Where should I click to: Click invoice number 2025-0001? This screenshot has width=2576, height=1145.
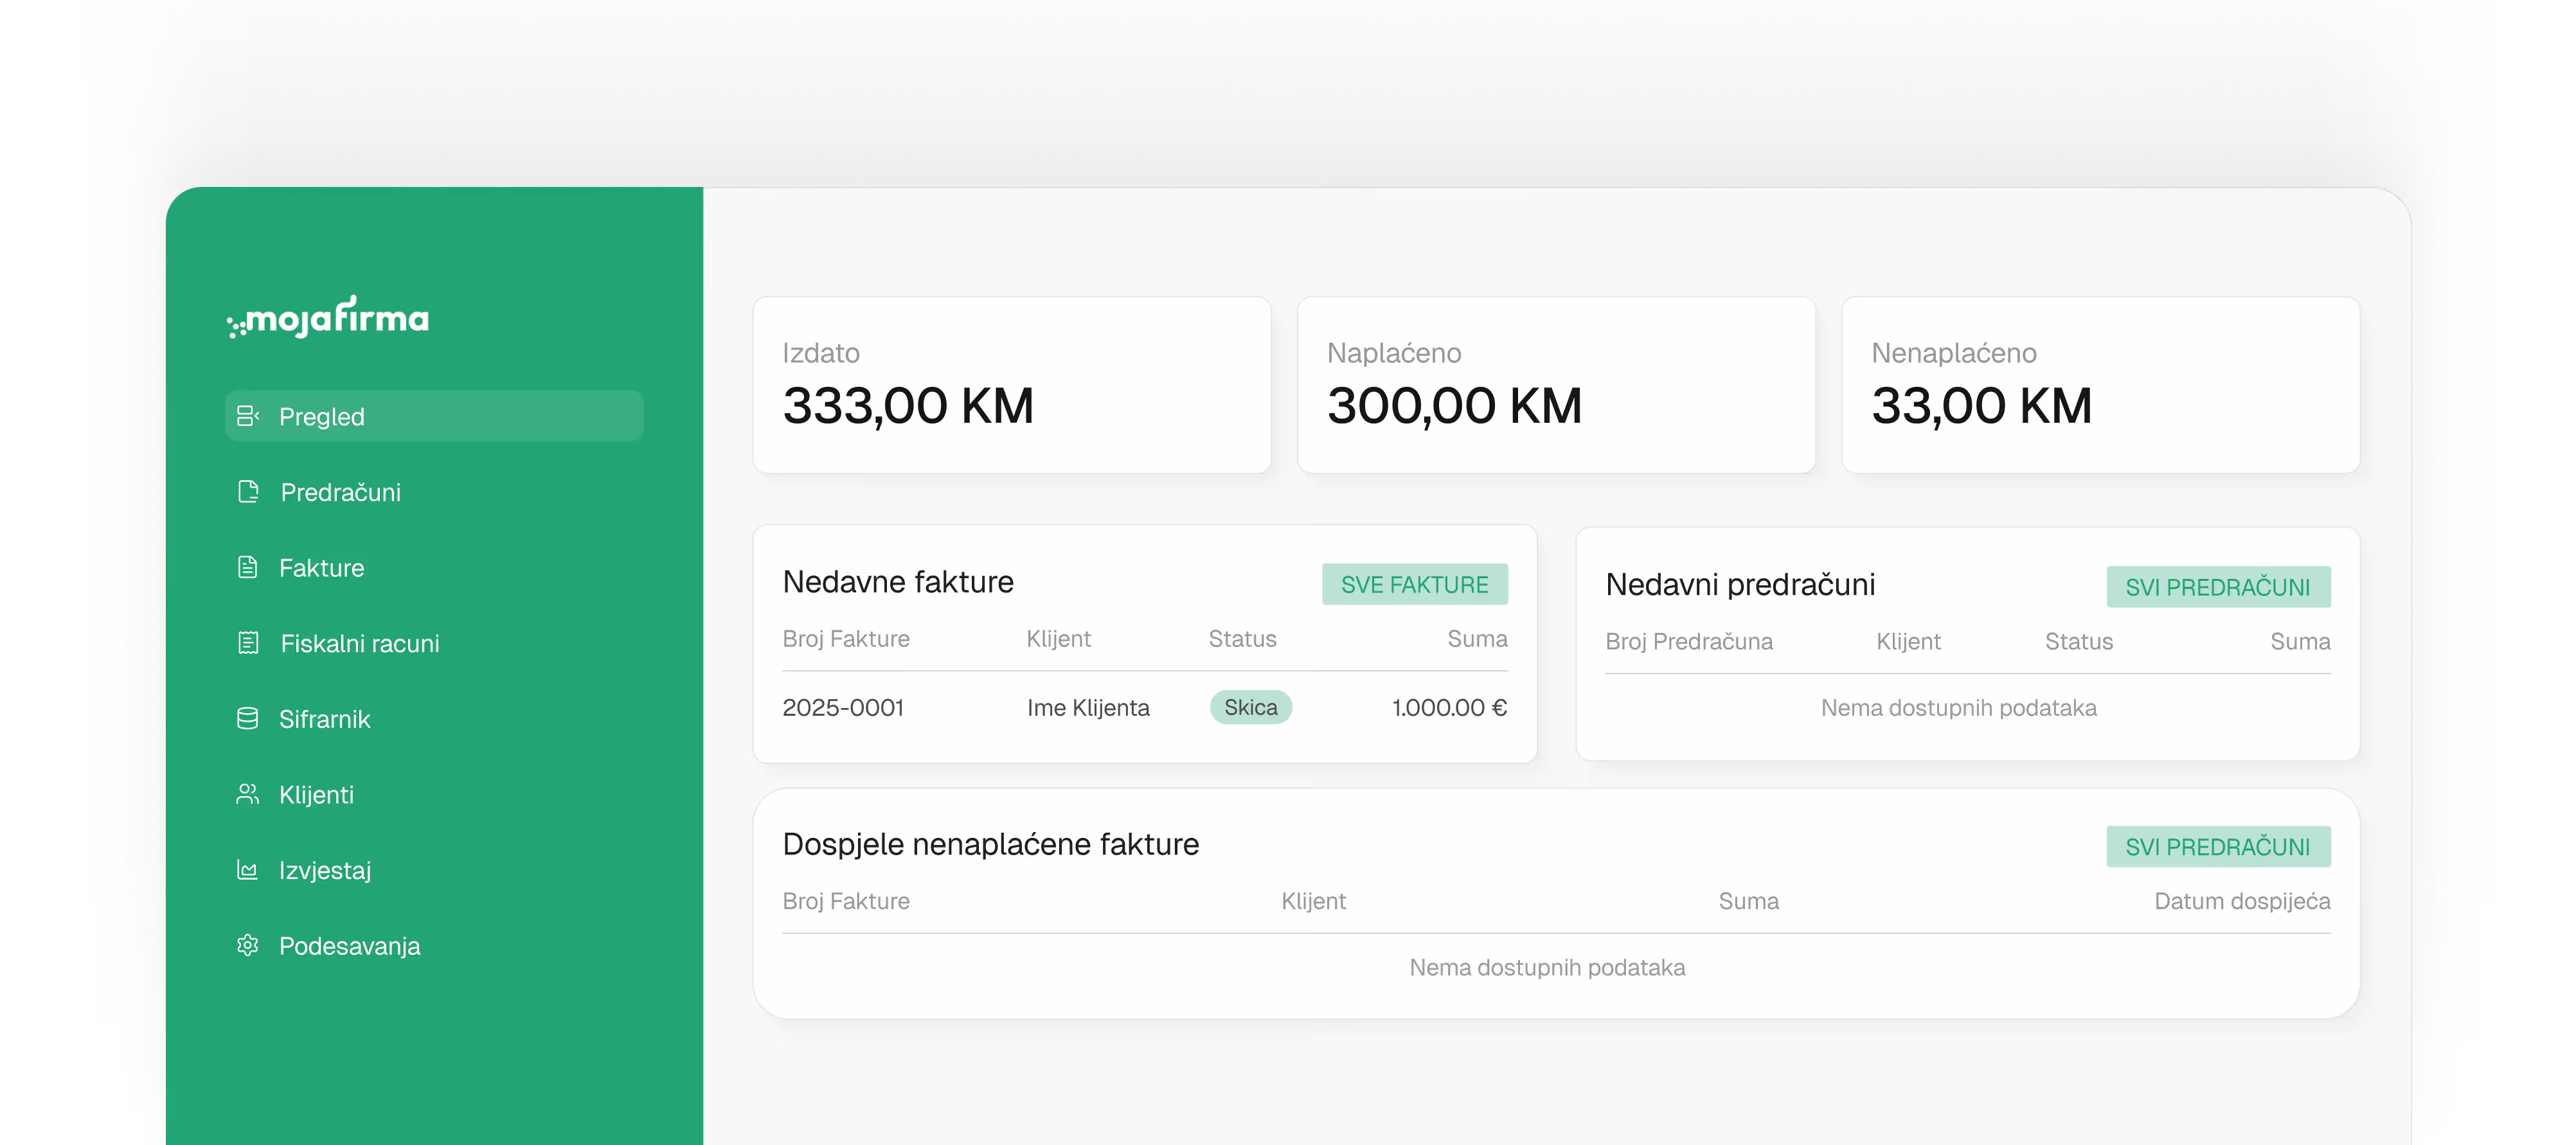coord(843,707)
